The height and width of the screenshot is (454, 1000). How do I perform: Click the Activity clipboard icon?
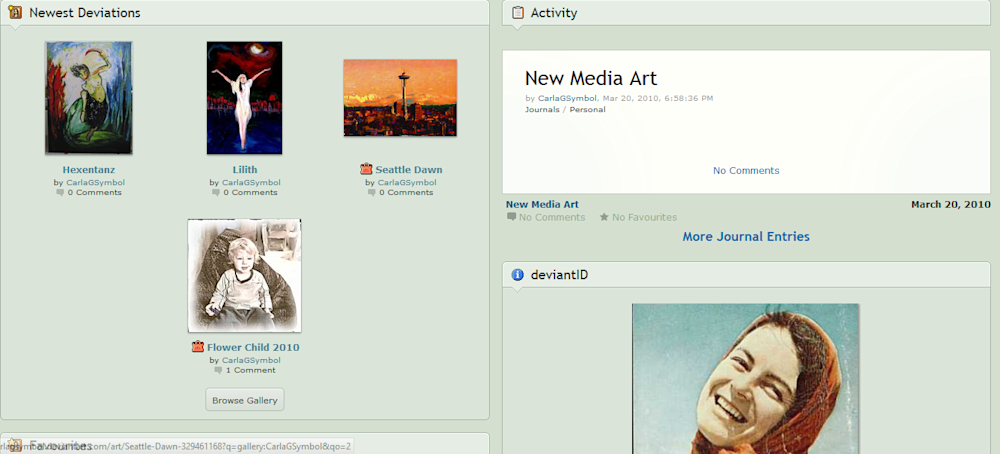(x=517, y=13)
